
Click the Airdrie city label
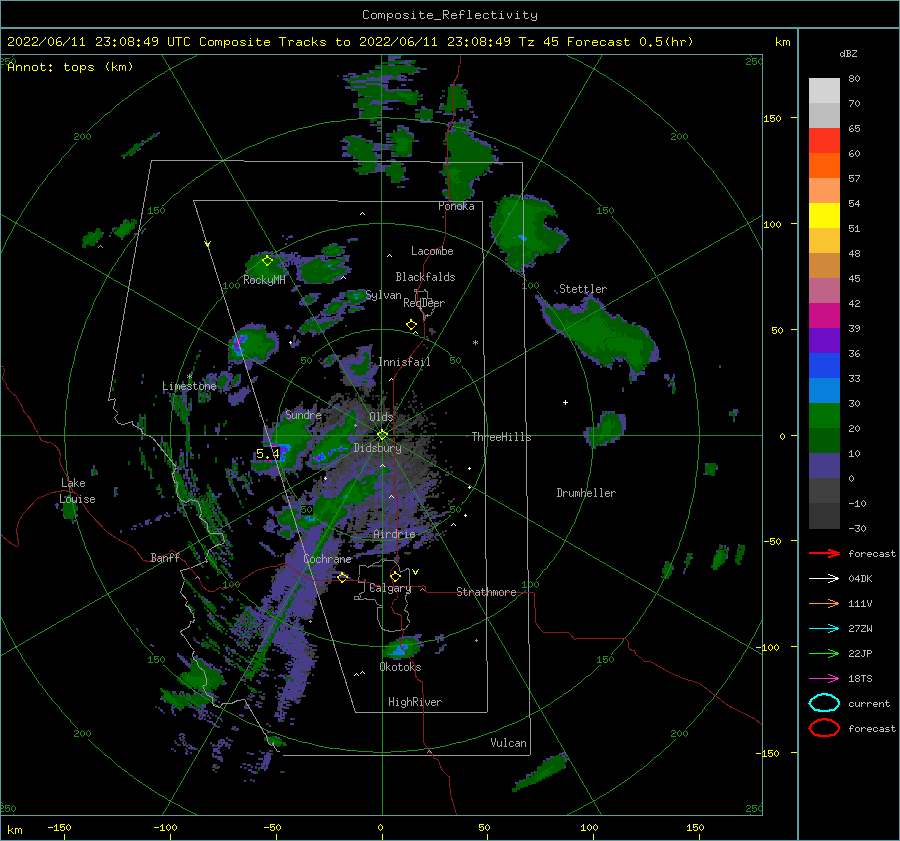pos(394,534)
